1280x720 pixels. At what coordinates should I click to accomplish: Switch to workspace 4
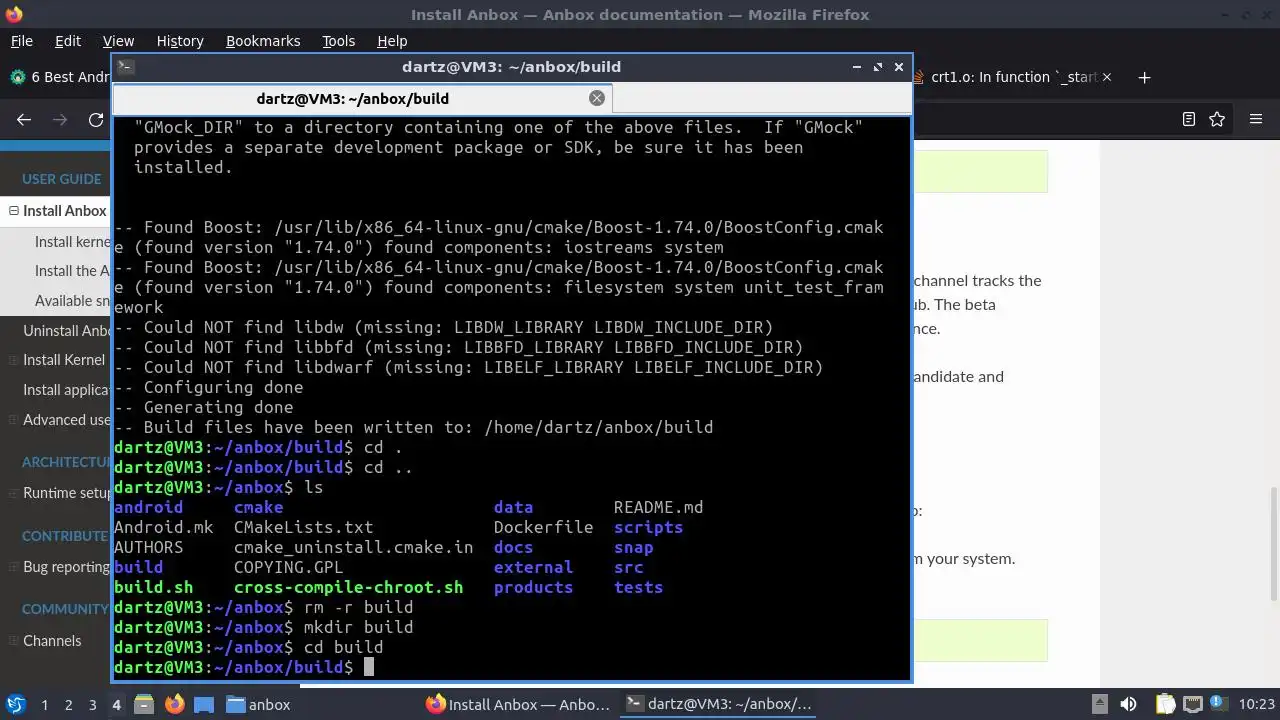tap(117, 705)
